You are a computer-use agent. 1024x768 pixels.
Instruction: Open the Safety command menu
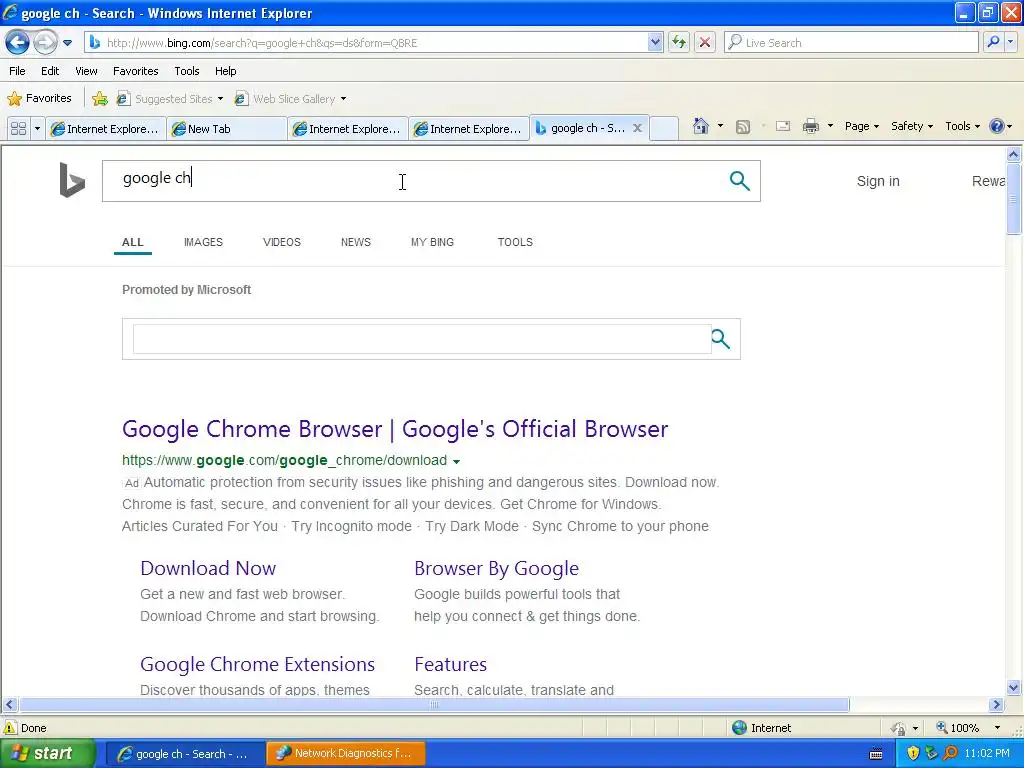click(x=912, y=126)
